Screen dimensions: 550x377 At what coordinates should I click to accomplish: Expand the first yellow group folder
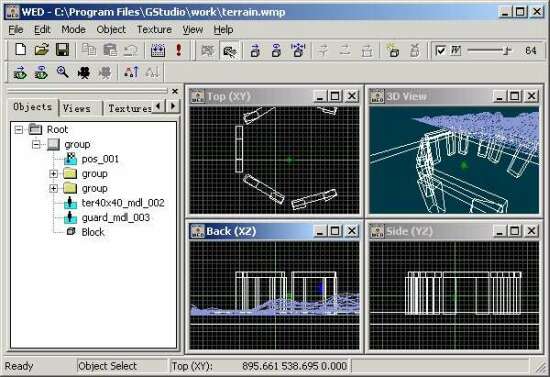tap(53, 174)
